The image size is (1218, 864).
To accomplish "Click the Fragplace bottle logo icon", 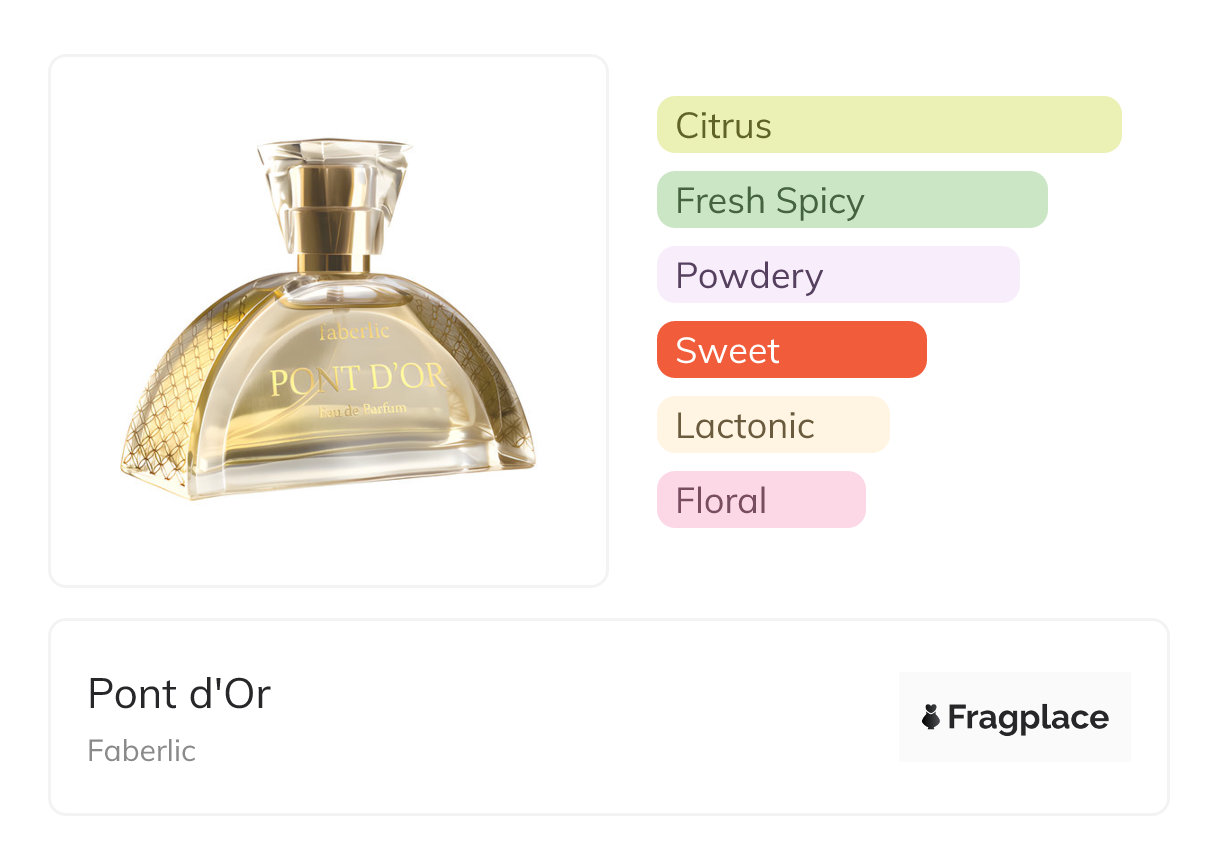I will click(x=931, y=717).
